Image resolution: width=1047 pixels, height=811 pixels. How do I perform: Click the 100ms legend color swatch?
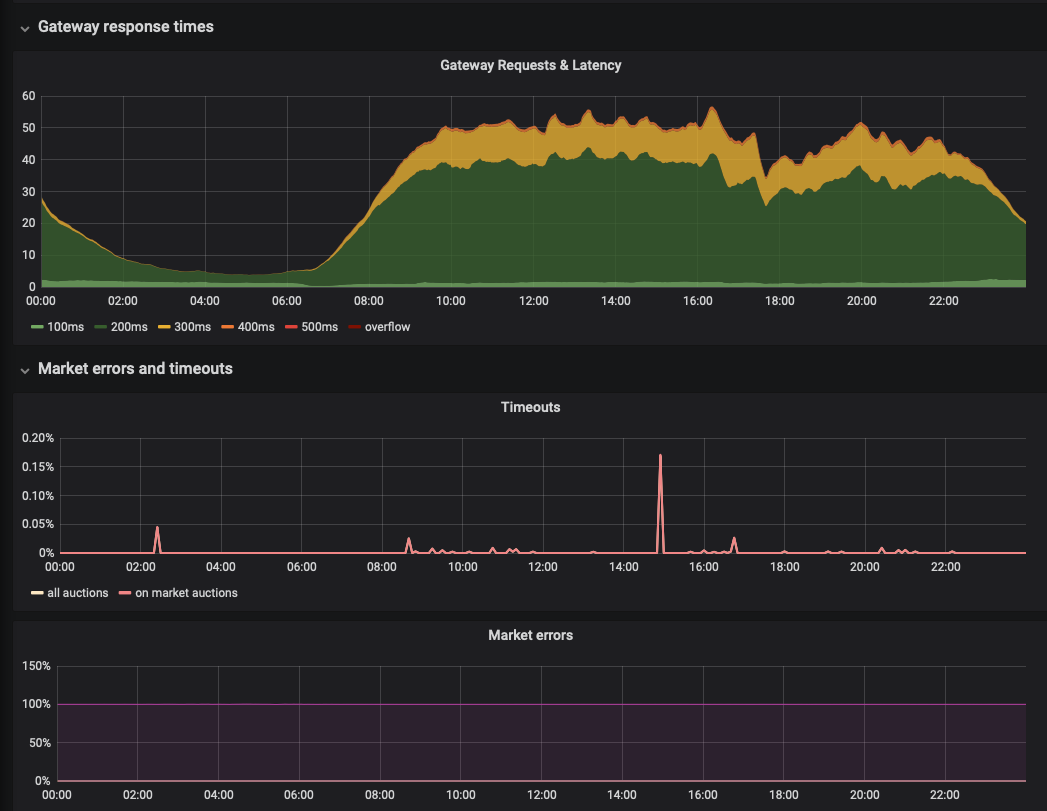point(37,327)
